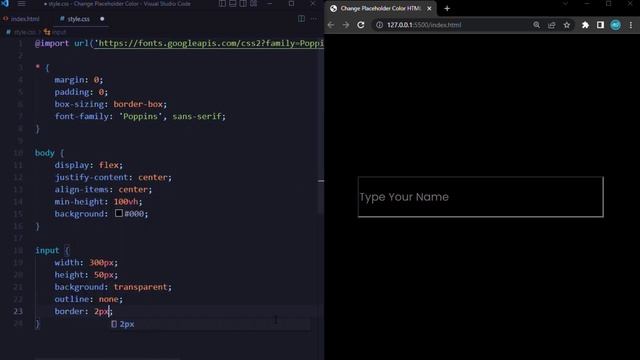Click the editor vertical scrollbar marker

point(321,181)
